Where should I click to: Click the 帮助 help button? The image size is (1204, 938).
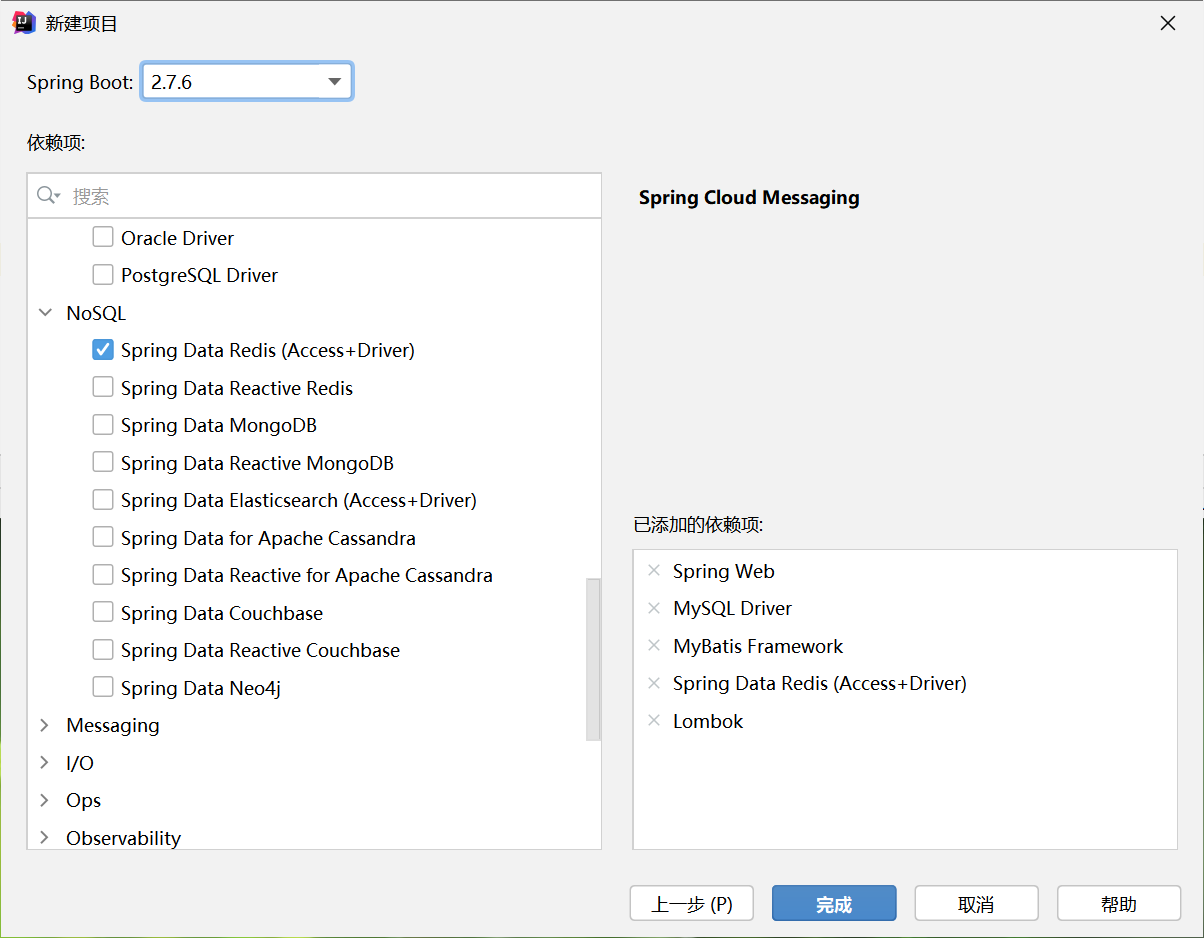click(x=1119, y=904)
